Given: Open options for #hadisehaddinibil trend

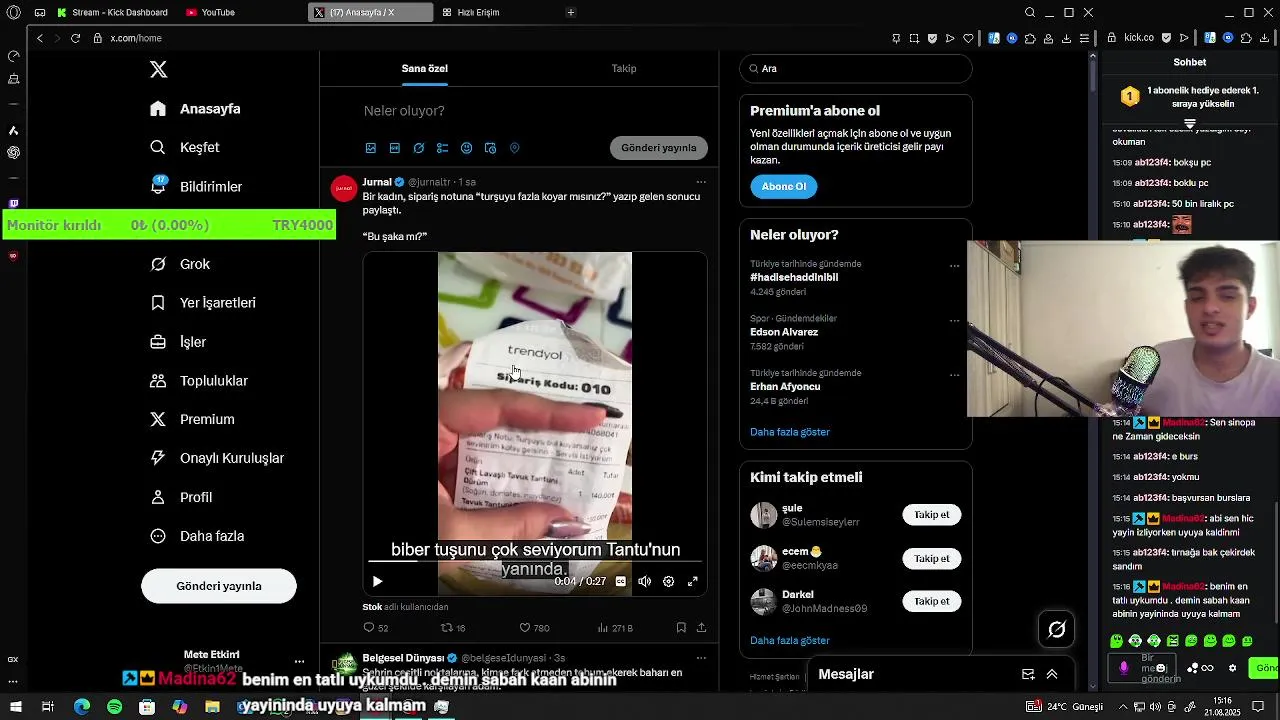Looking at the screenshot, I should pos(954,266).
